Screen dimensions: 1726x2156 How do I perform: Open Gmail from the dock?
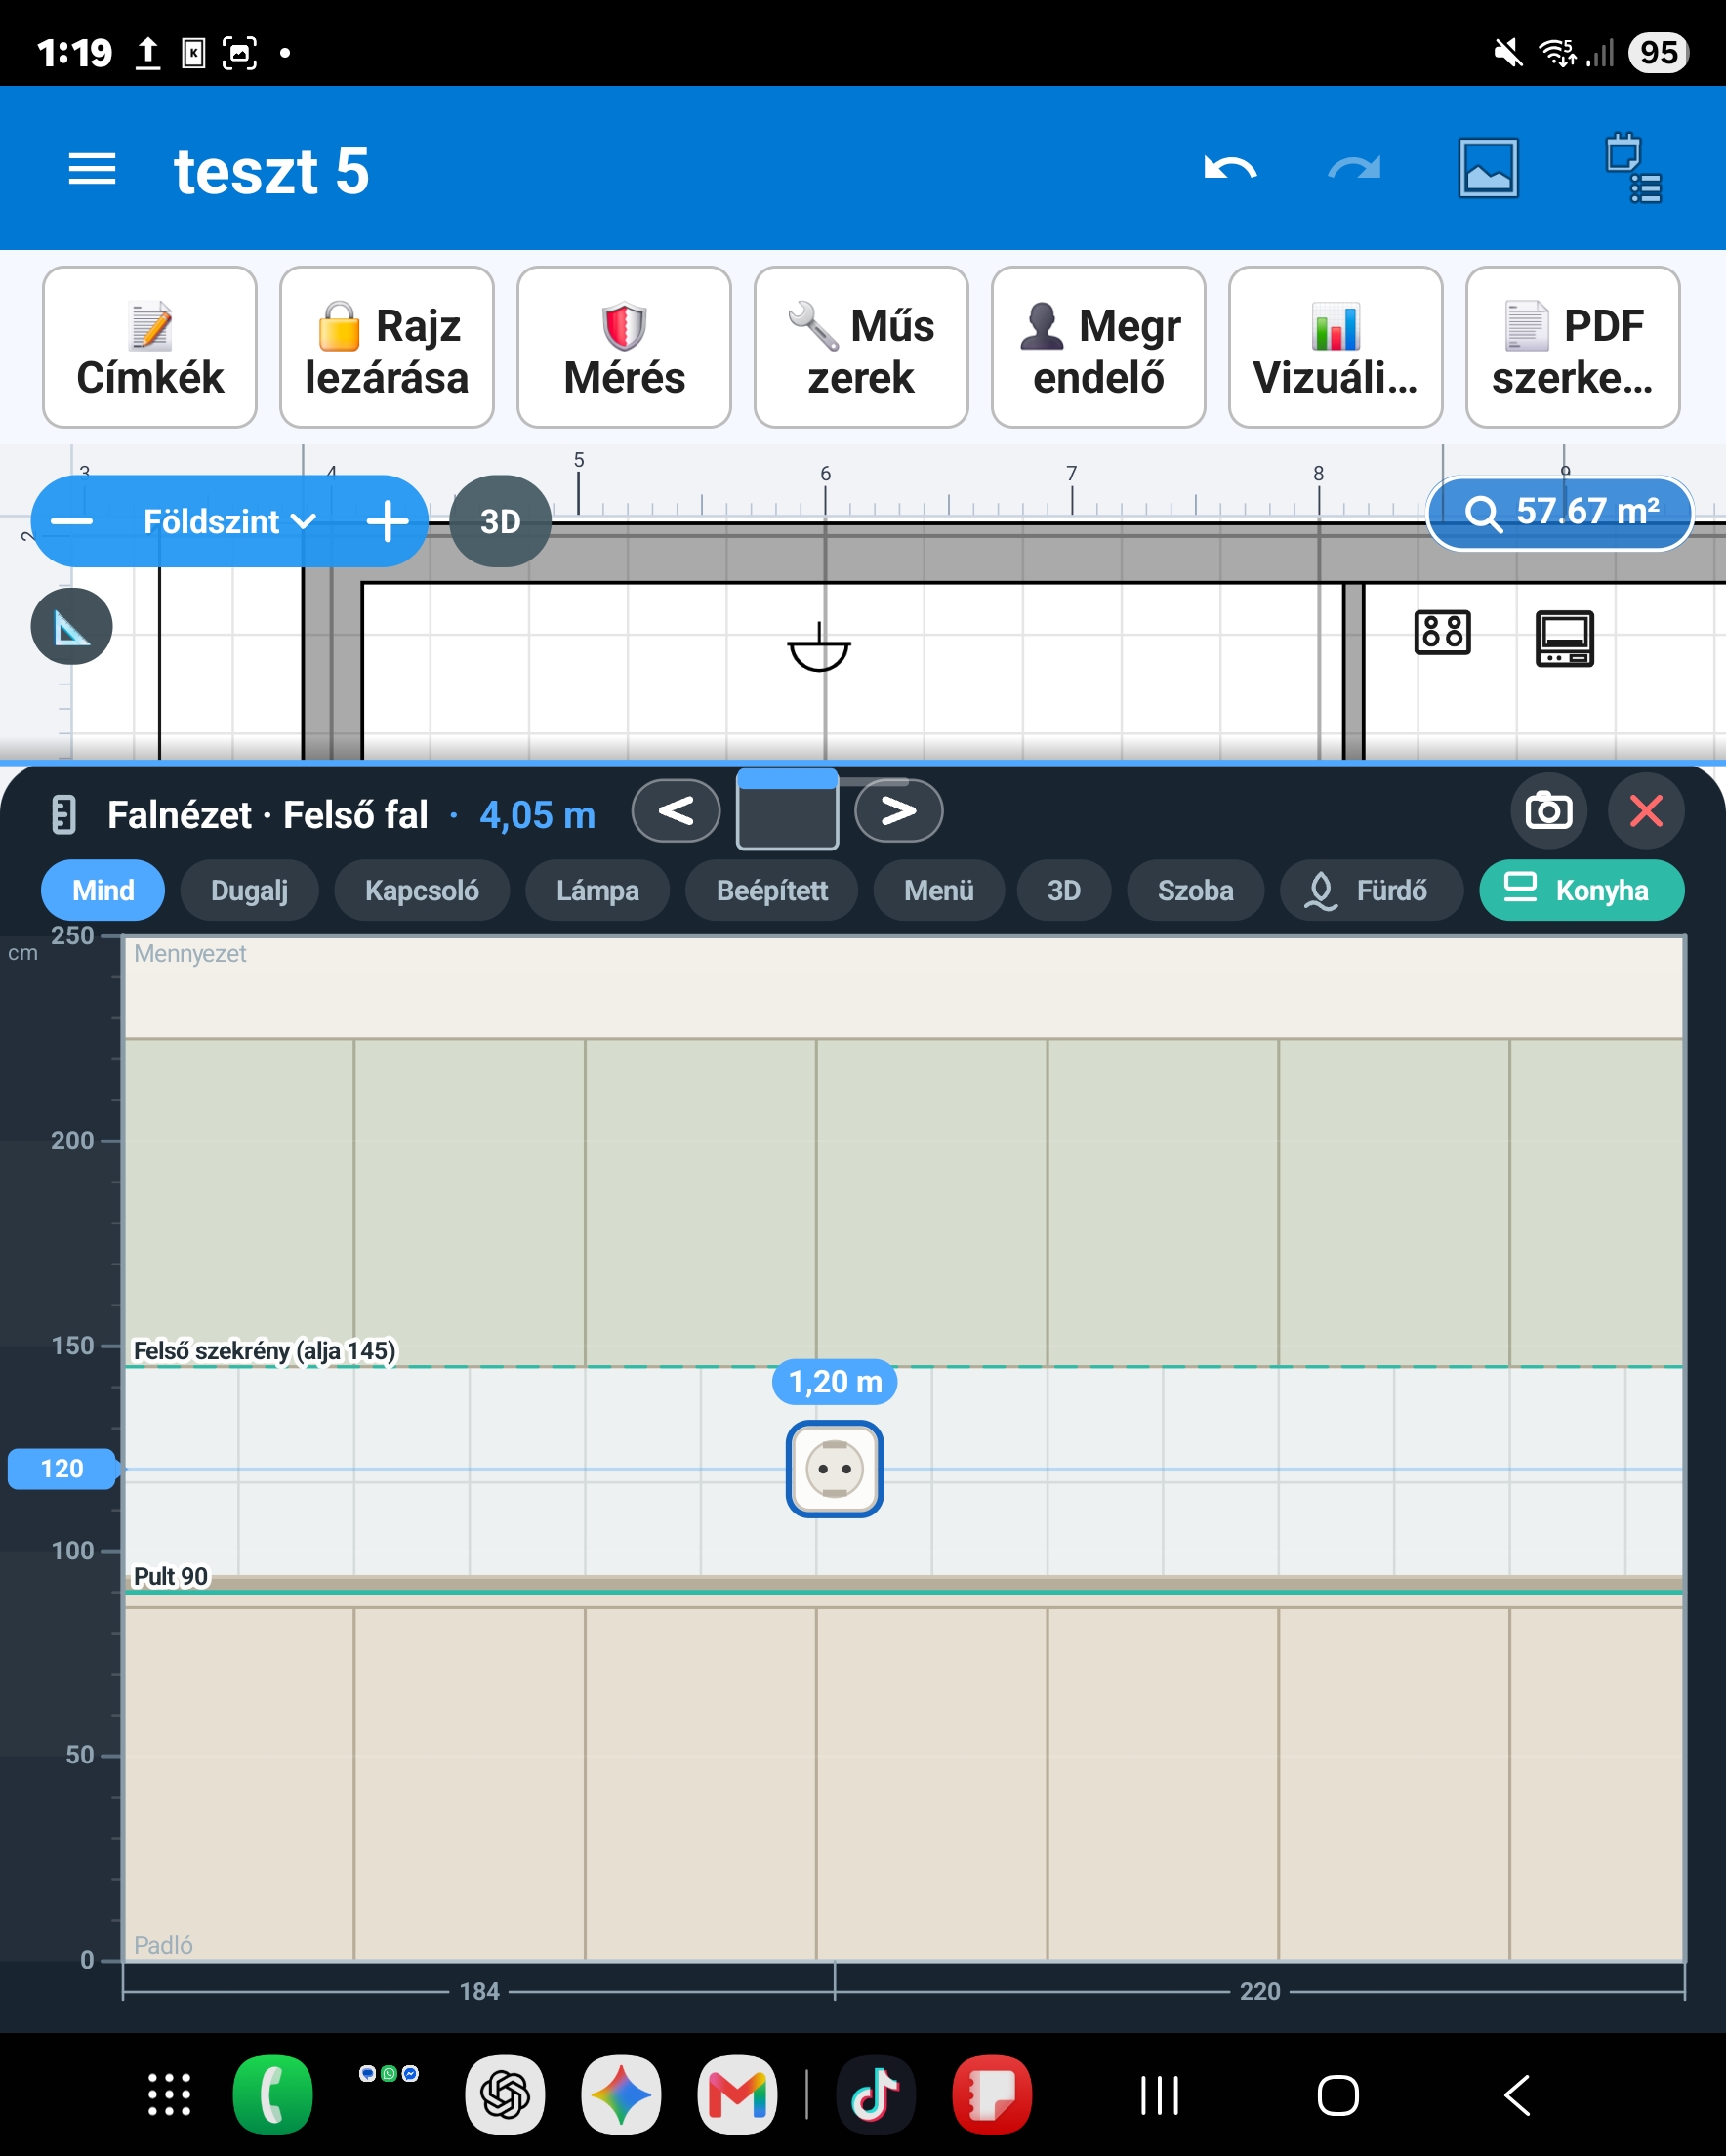click(x=737, y=2094)
